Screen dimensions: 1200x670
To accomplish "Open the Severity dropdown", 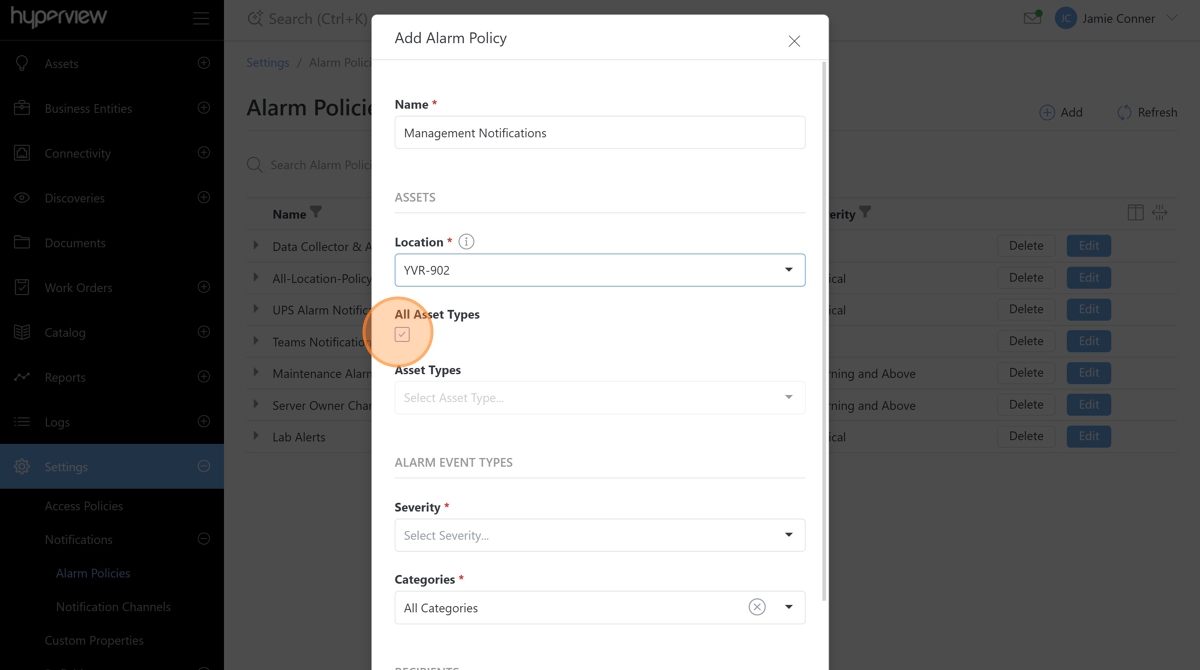I will point(600,535).
